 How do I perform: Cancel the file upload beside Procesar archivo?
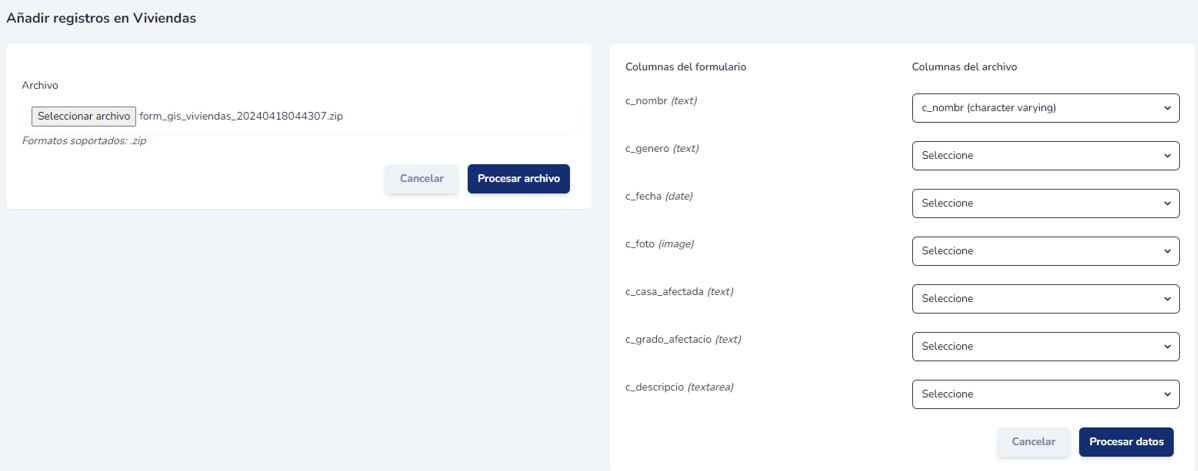click(x=421, y=179)
